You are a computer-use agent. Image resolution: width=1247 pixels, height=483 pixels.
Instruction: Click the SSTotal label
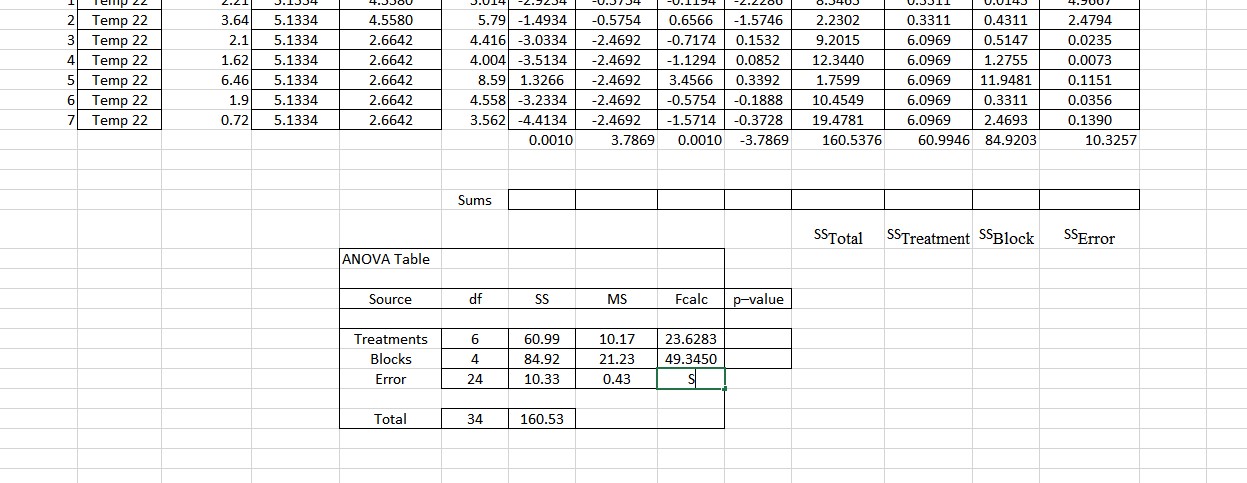tap(839, 238)
